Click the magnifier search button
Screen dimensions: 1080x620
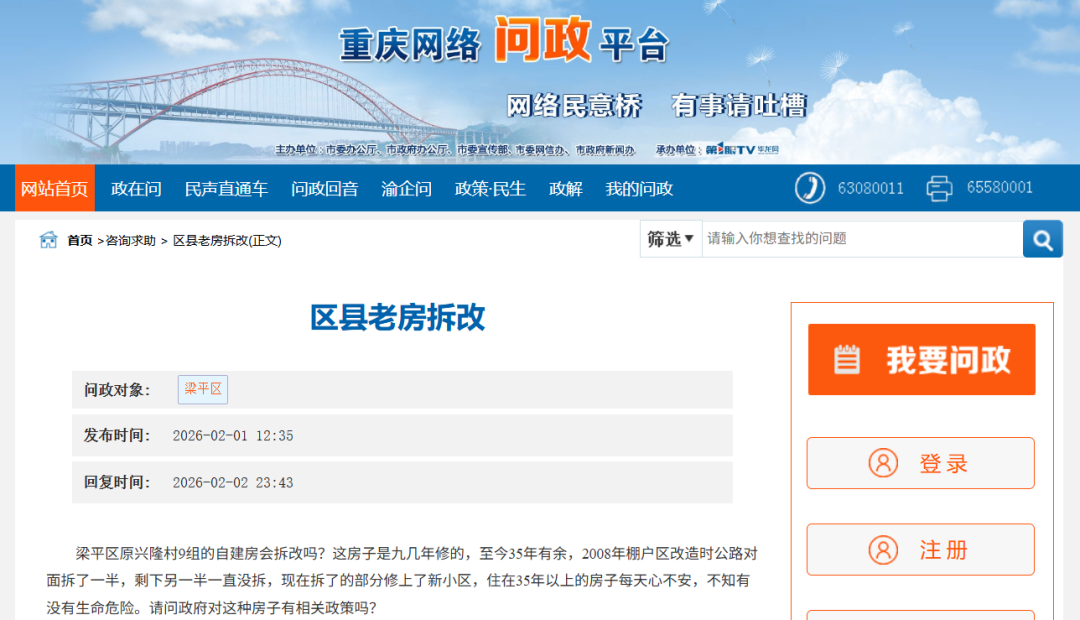tap(1042, 239)
